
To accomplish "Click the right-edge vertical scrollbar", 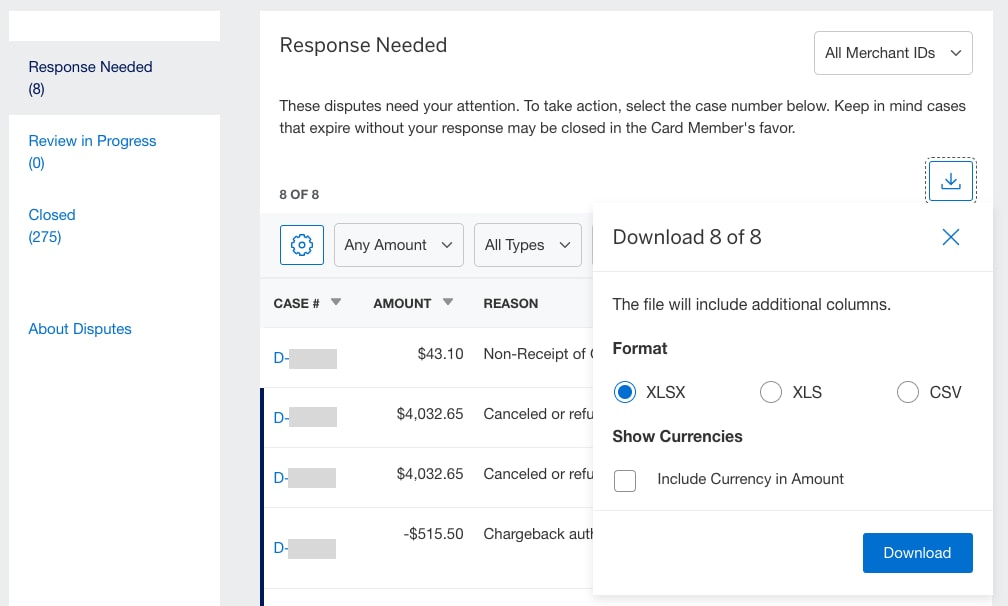I will [x=1002, y=300].
